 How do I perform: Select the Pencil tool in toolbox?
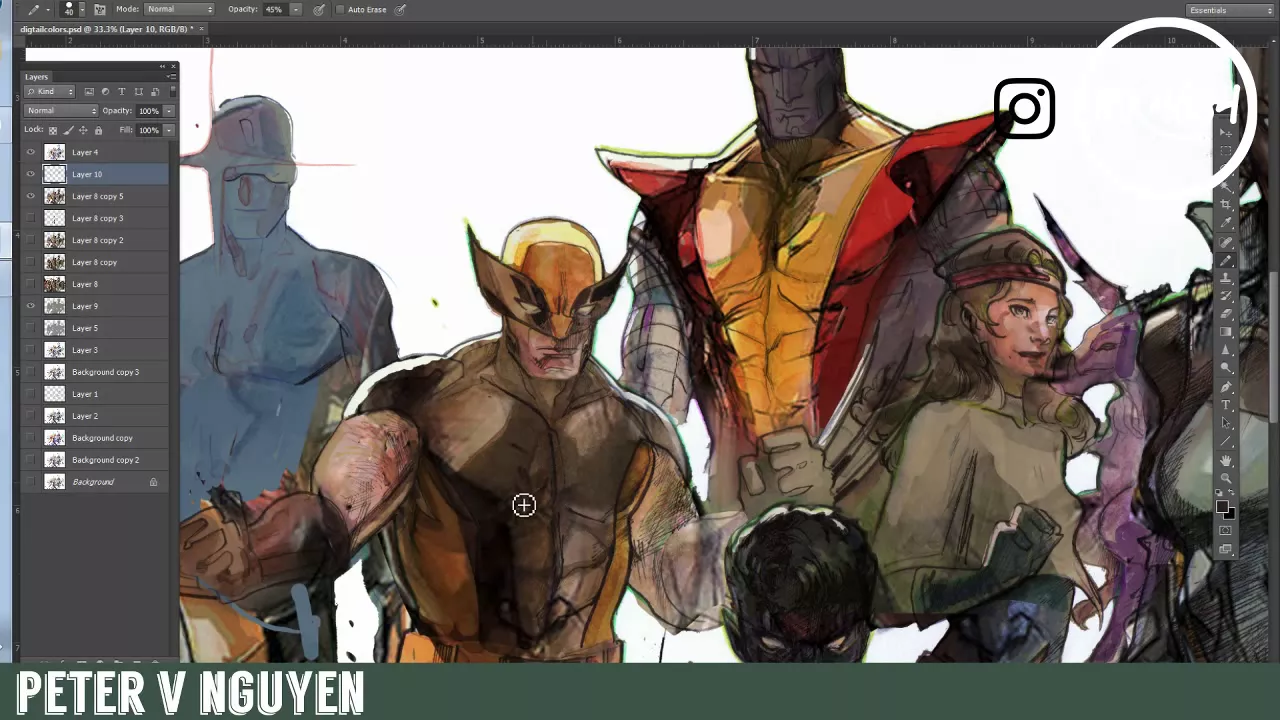(x=1226, y=260)
